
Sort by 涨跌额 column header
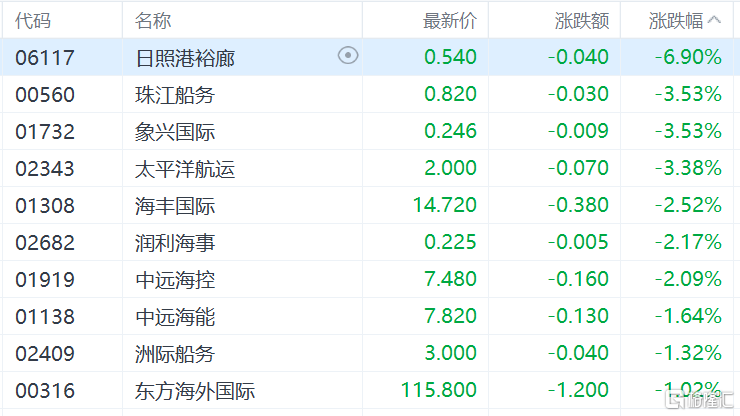(582, 21)
